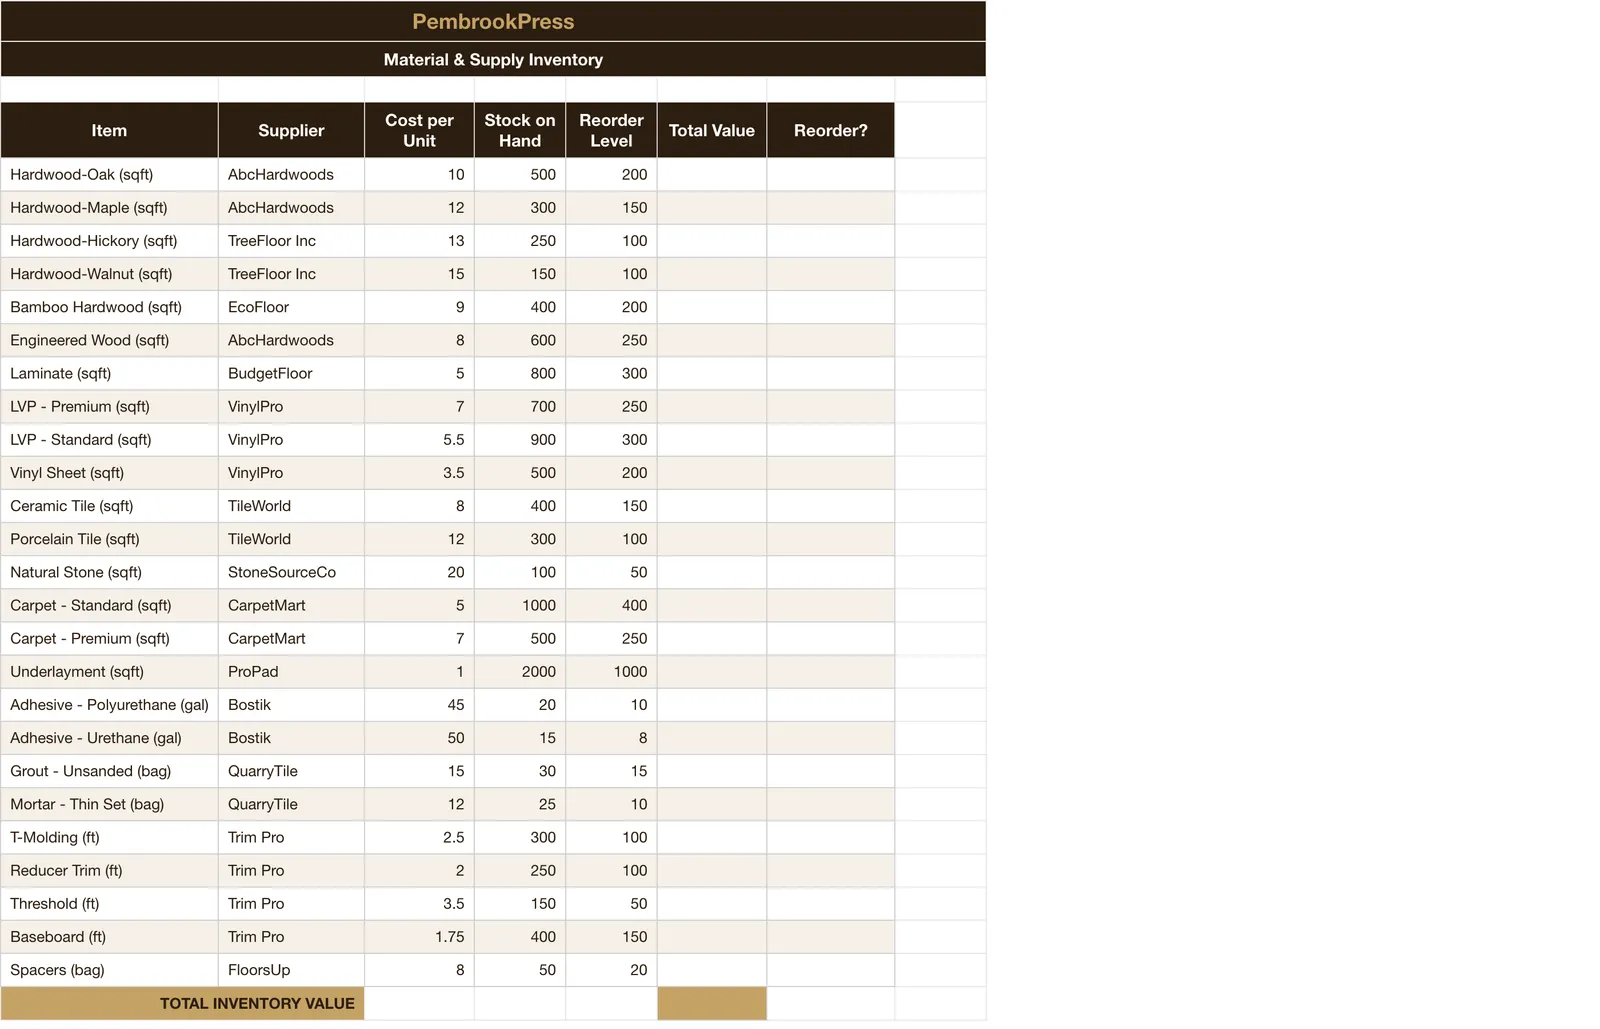Click the Supplier column header

pyautogui.click(x=291, y=130)
